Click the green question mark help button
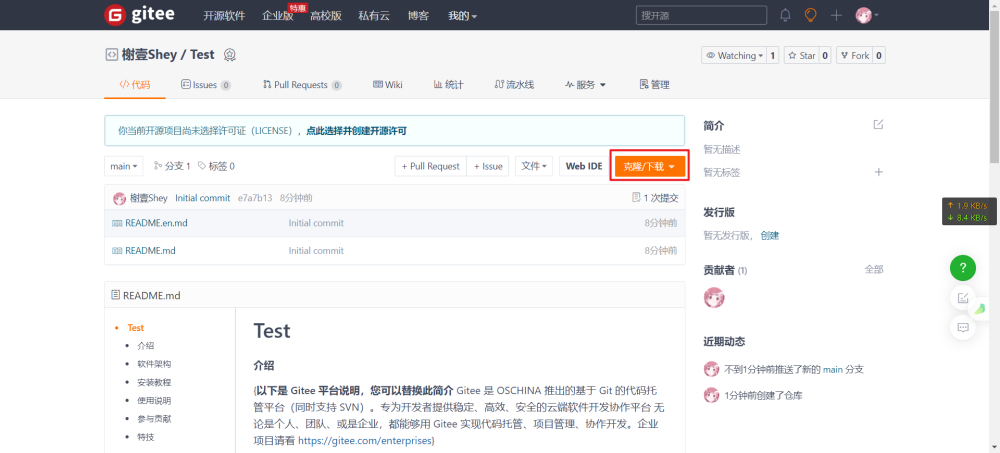The width and height of the screenshot is (1000, 453). pos(963,267)
